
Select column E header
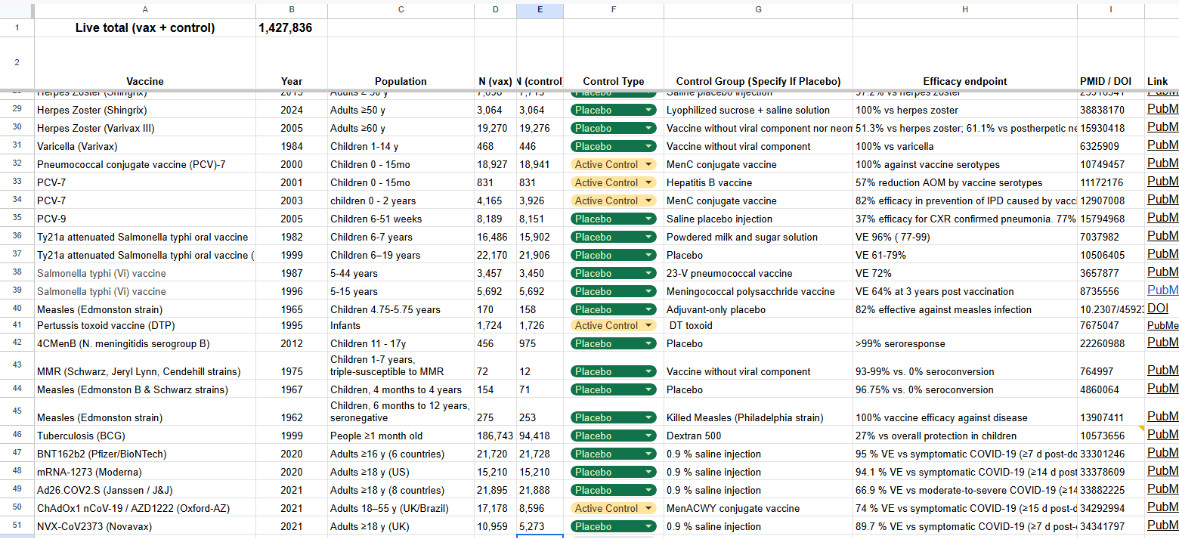point(540,9)
